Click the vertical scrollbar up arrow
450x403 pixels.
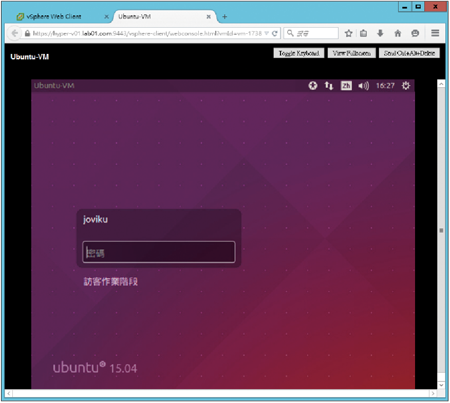(x=441, y=84)
